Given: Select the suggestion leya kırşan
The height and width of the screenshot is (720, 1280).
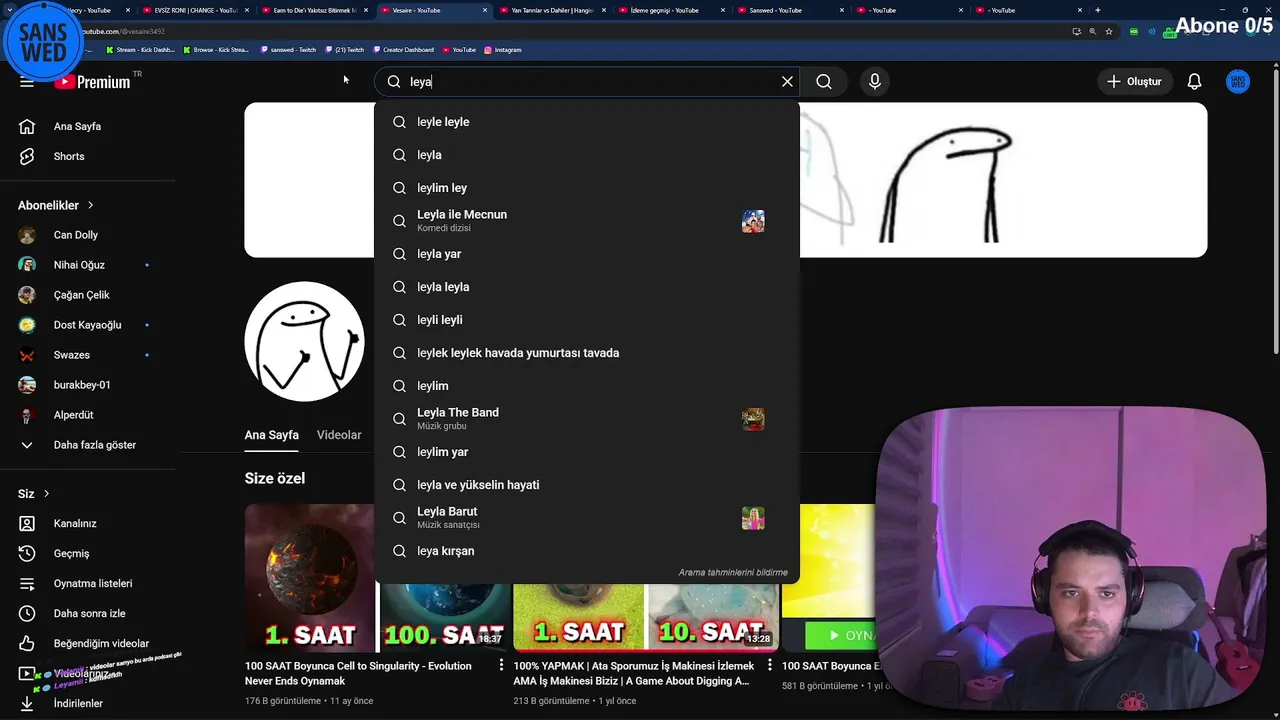Looking at the screenshot, I should tap(587, 551).
